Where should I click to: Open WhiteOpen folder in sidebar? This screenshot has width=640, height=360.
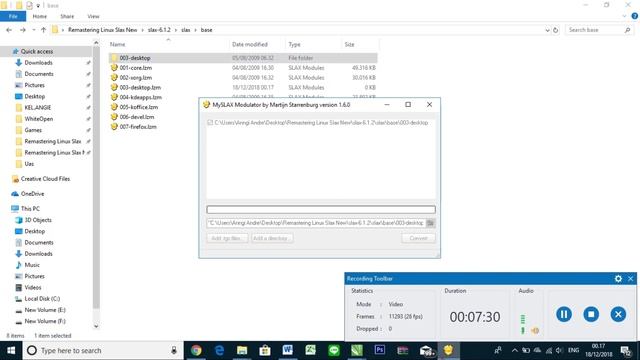click(39, 119)
